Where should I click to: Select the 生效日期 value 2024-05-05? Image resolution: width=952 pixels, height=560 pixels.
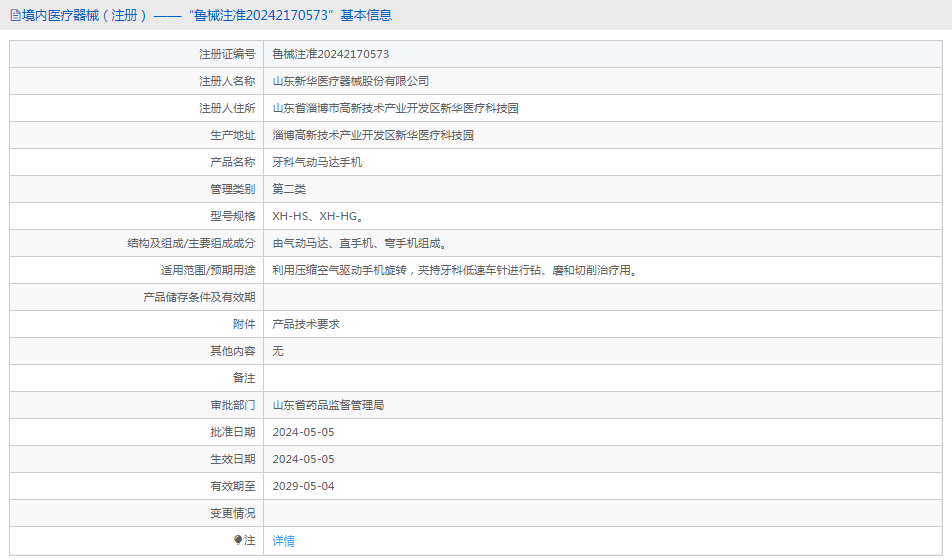click(304, 459)
